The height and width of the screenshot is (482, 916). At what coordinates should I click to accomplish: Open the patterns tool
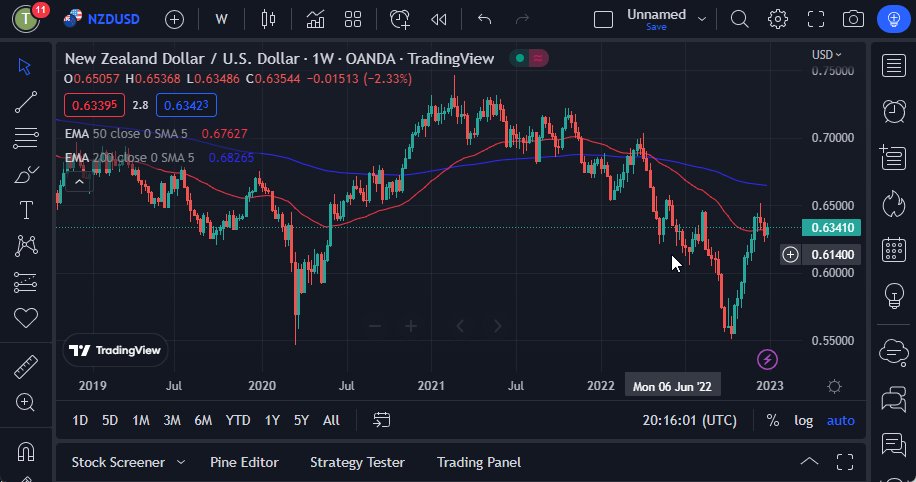(x=26, y=246)
